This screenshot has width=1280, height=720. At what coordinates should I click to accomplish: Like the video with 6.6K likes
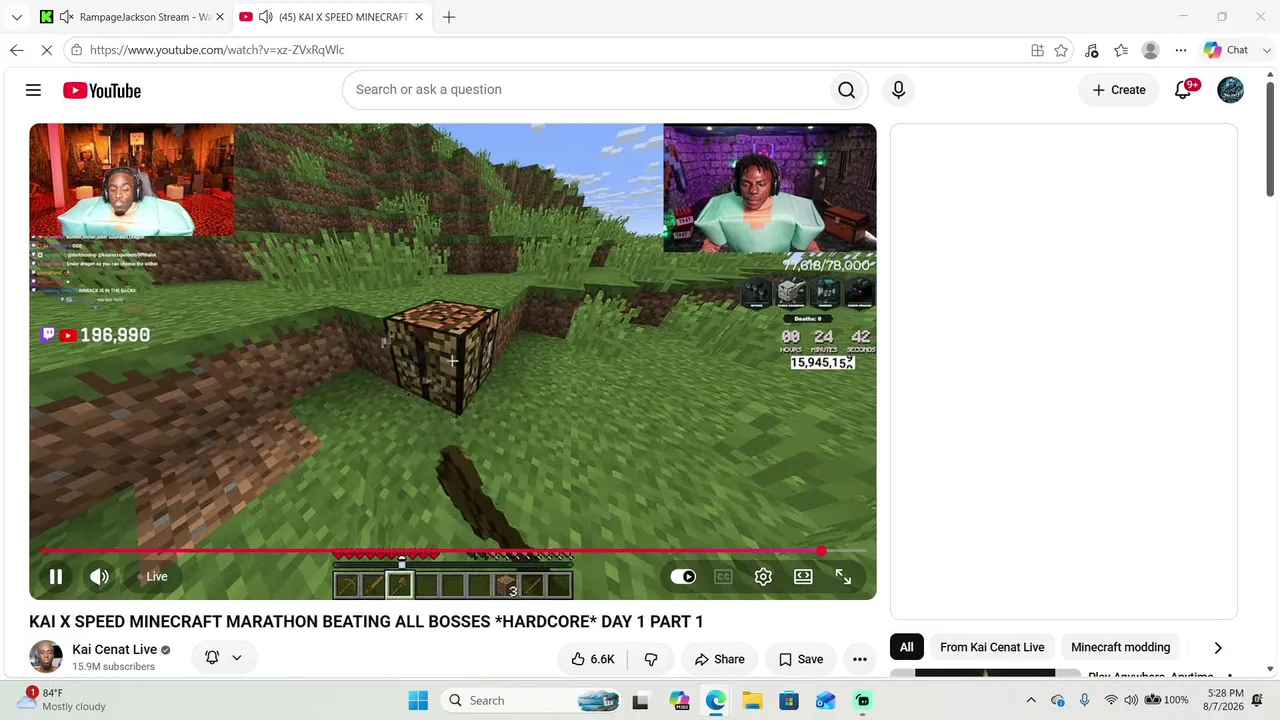(x=593, y=659)
